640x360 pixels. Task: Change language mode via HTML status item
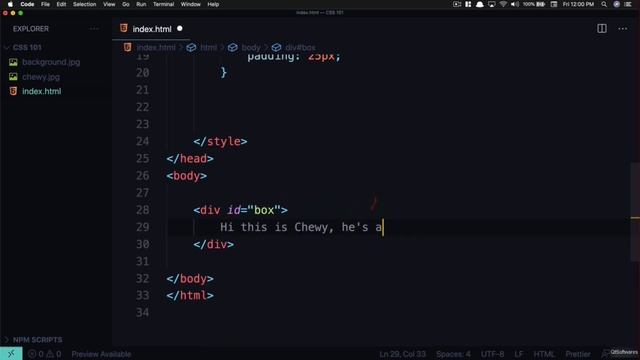(544, 354)
